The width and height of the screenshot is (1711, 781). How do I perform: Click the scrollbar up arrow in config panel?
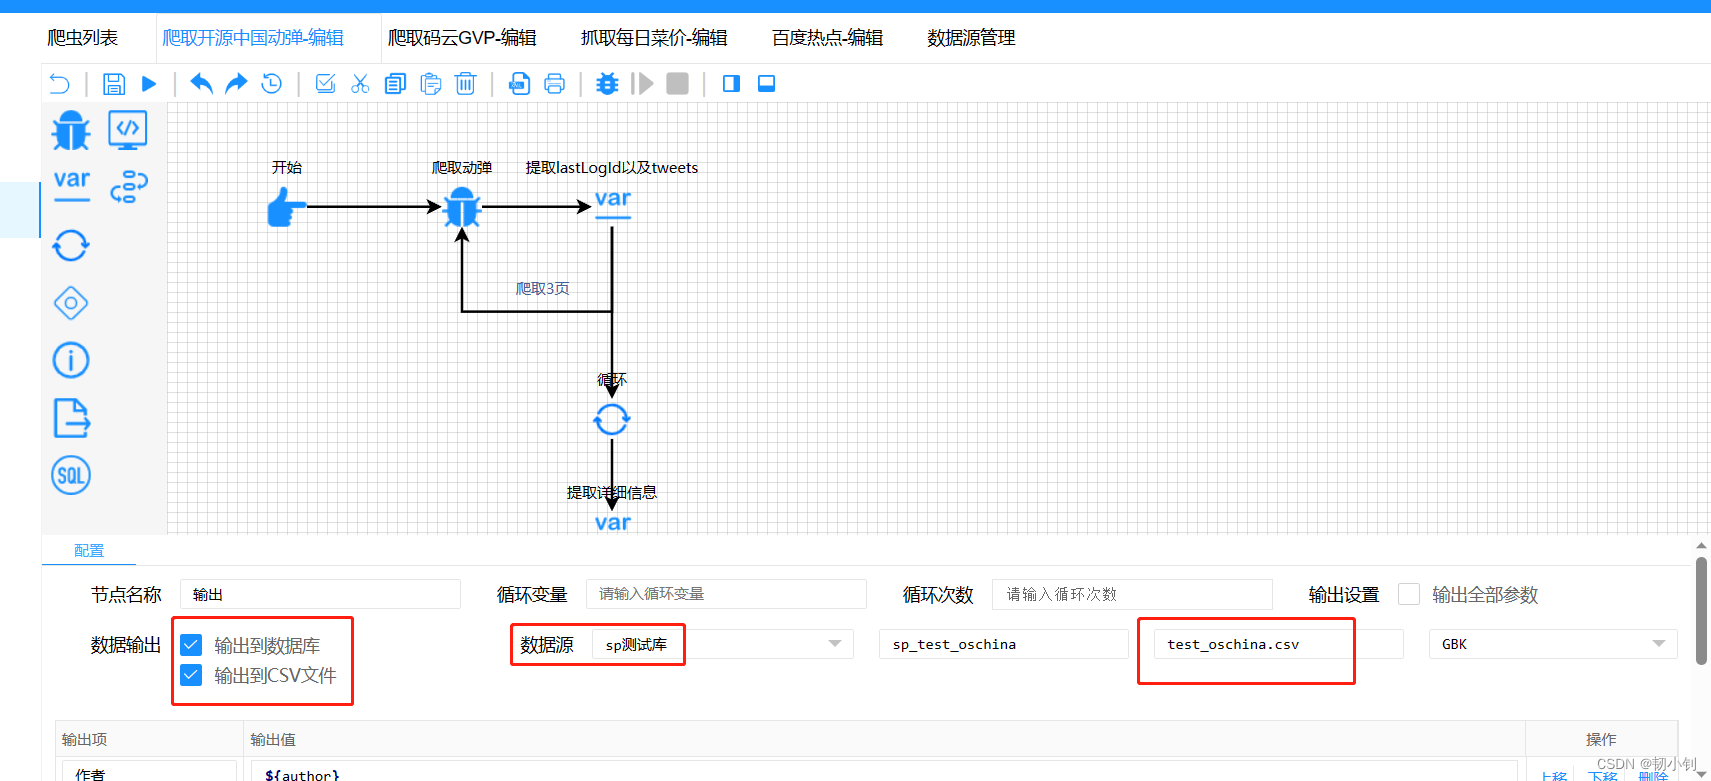[x=1701, y=546]
